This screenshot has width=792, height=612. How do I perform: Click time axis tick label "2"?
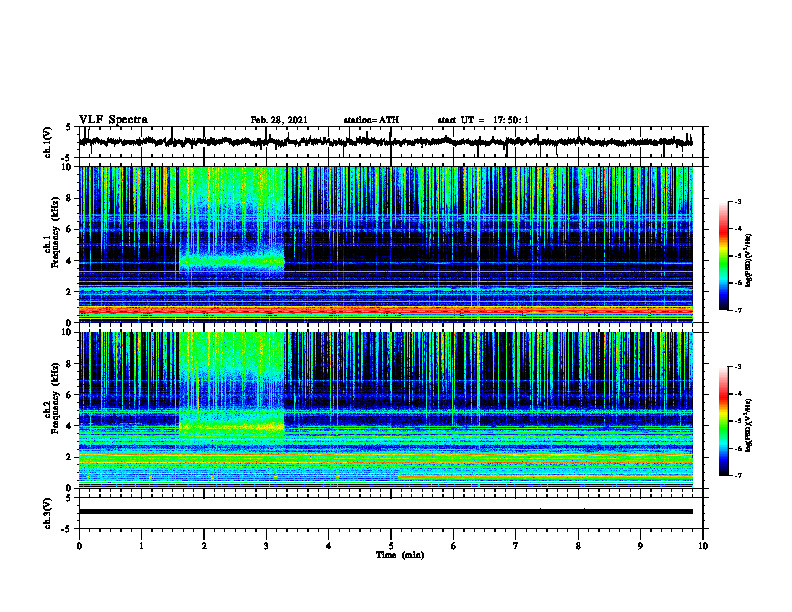click(204, 546)
